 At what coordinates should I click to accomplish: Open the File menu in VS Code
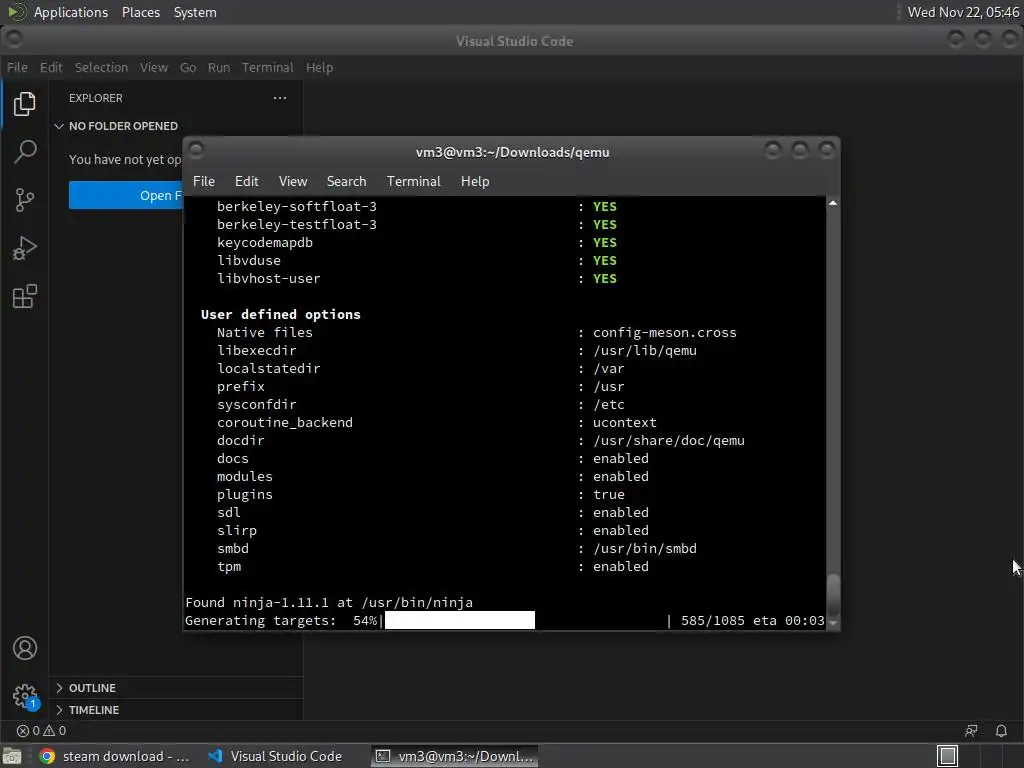coord(17,67)
